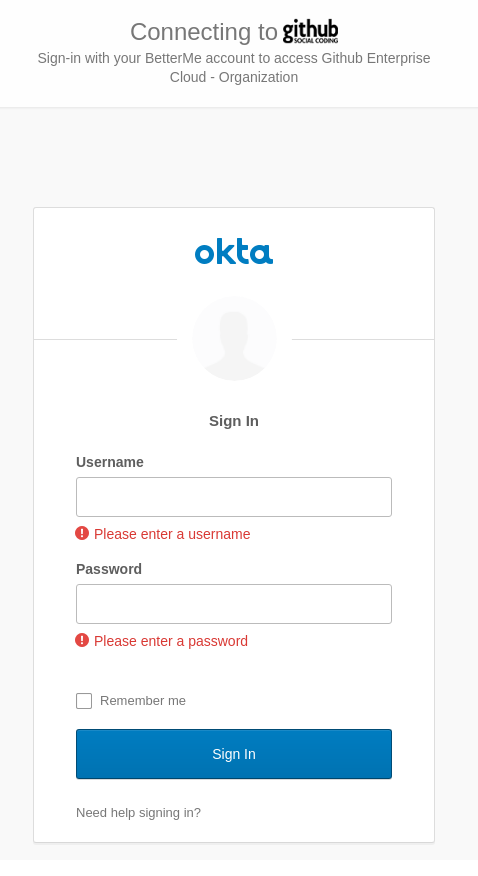The image size is (478, 876).
Task: Click the 'Connecting to' header text
Action: tap(204, 32)
